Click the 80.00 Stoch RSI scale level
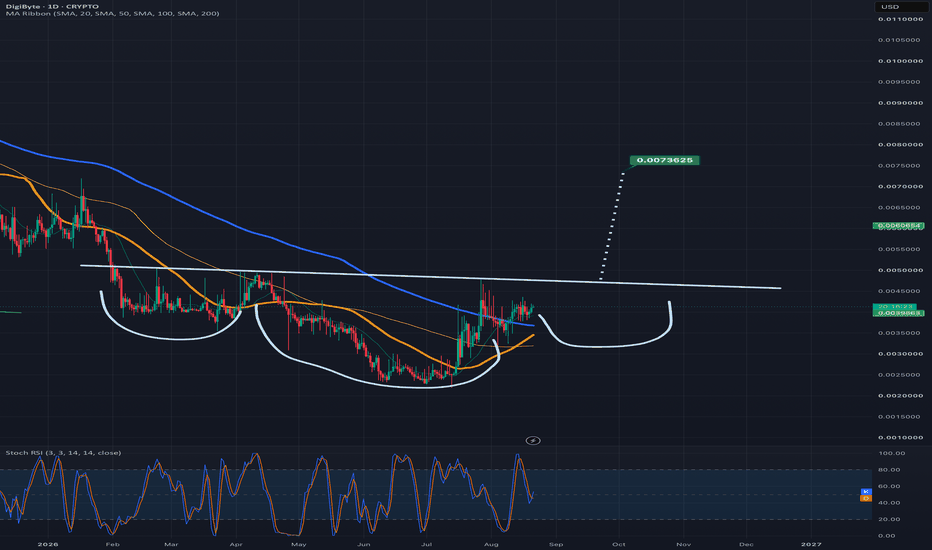 [x=891, y=470]
